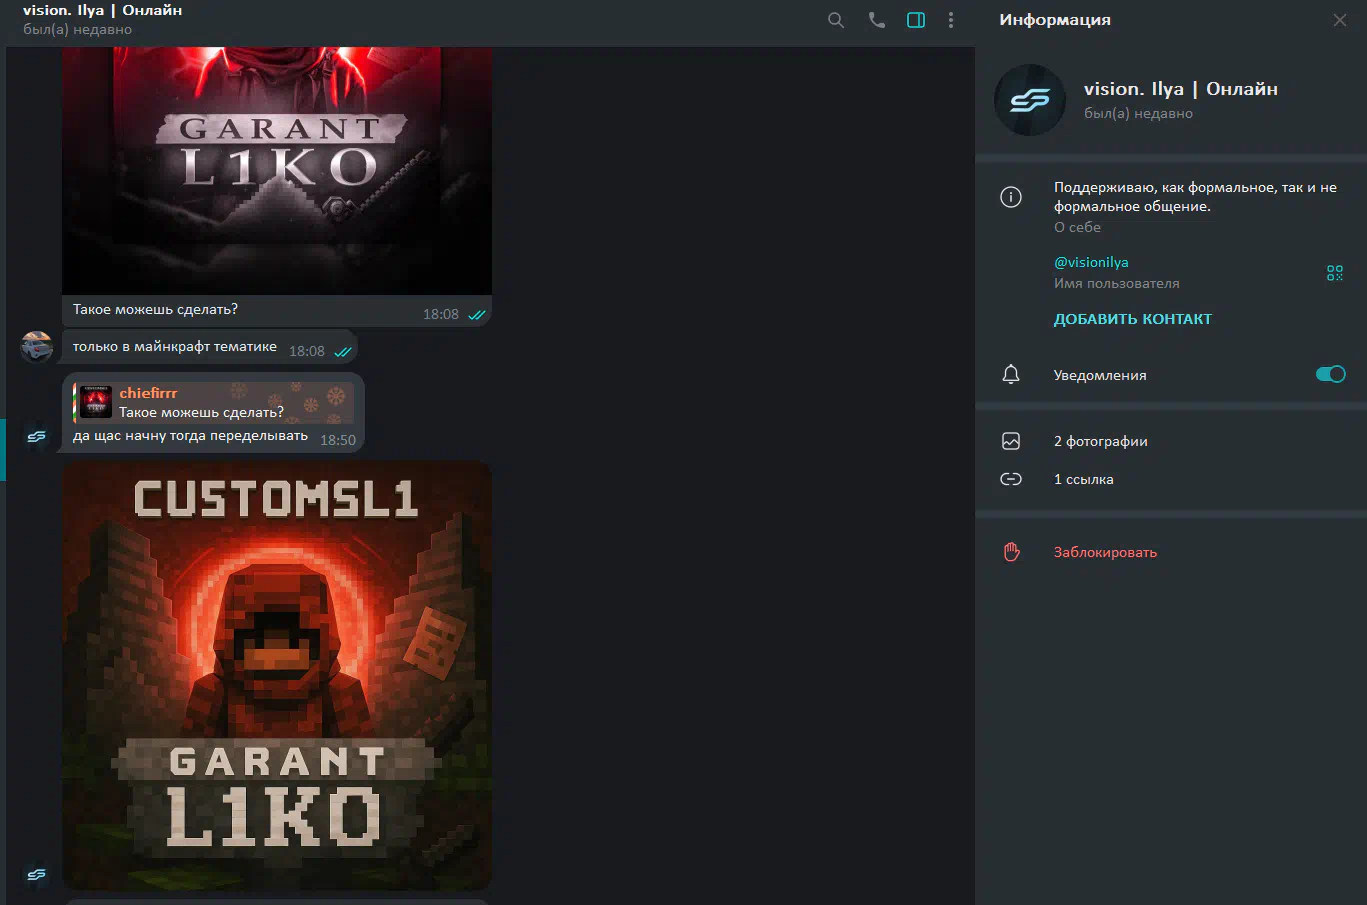Click the info circle icon near bio
Screen dimensions: 1367x905
coord(1011,197)
